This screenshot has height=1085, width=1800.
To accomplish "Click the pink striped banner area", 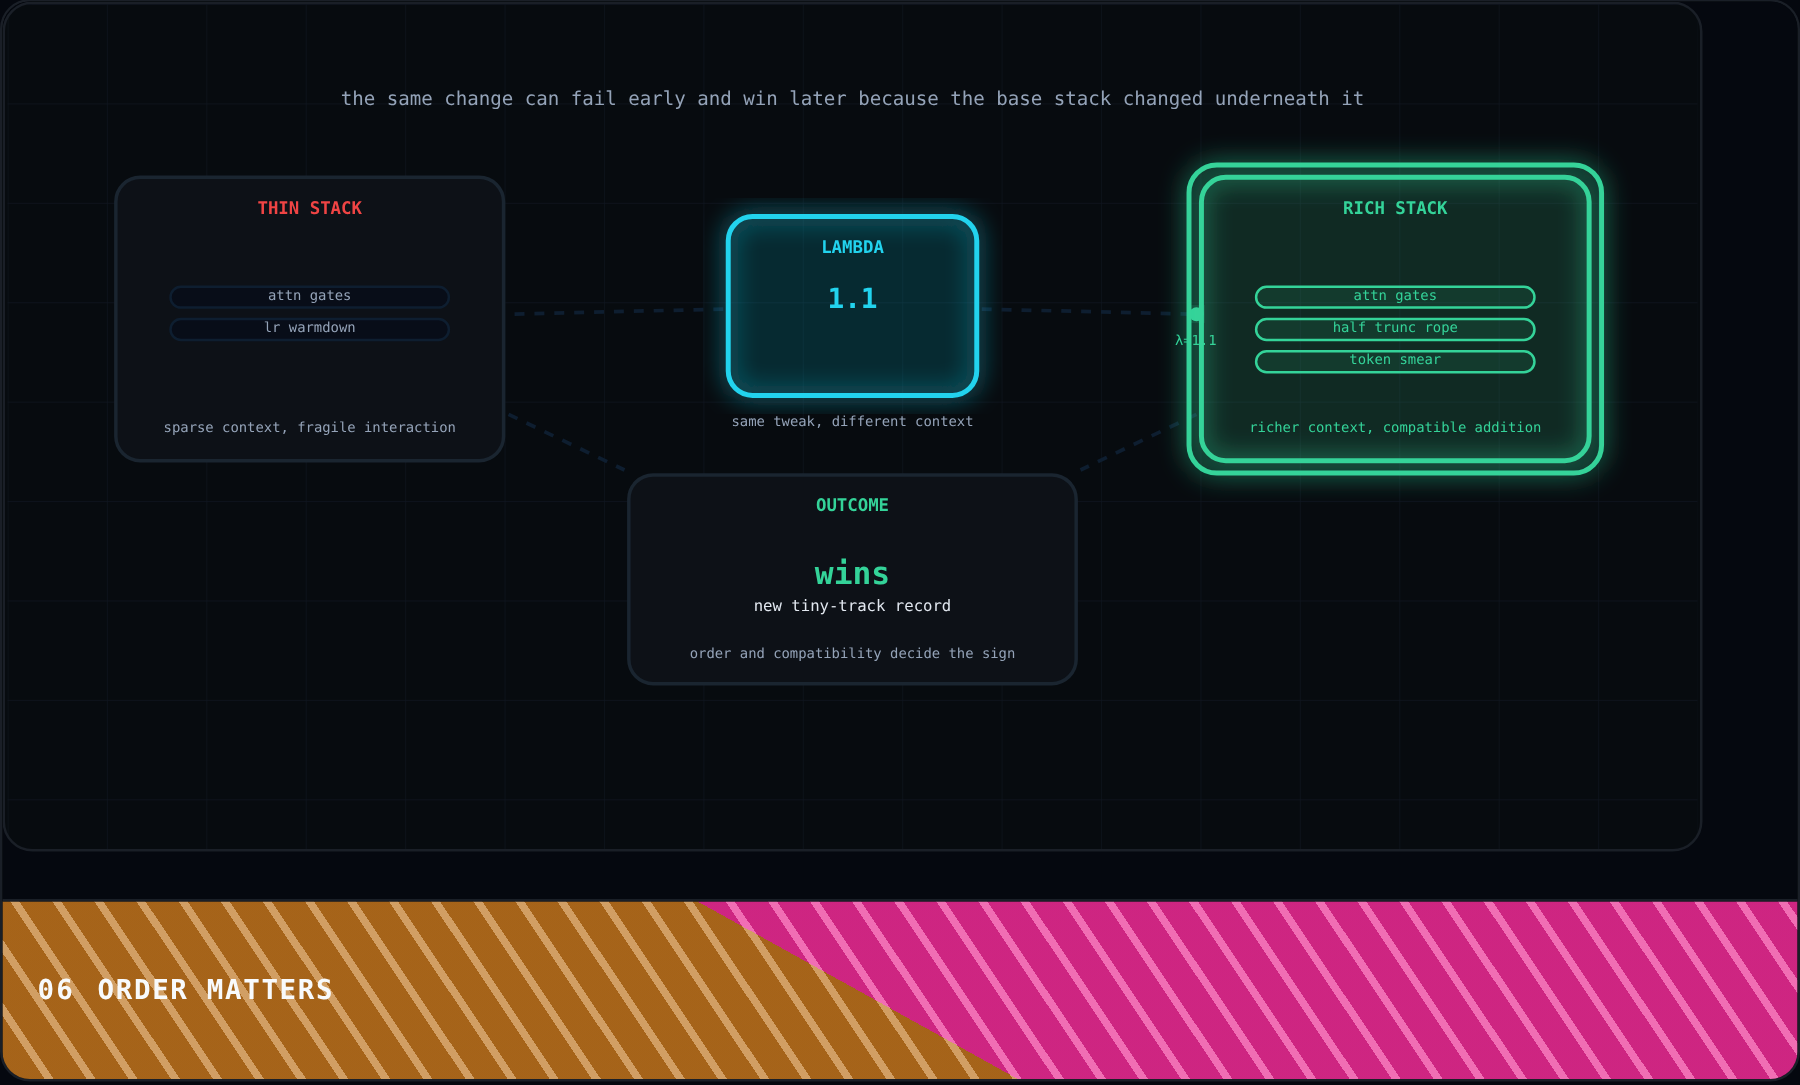I will 1400,990.
